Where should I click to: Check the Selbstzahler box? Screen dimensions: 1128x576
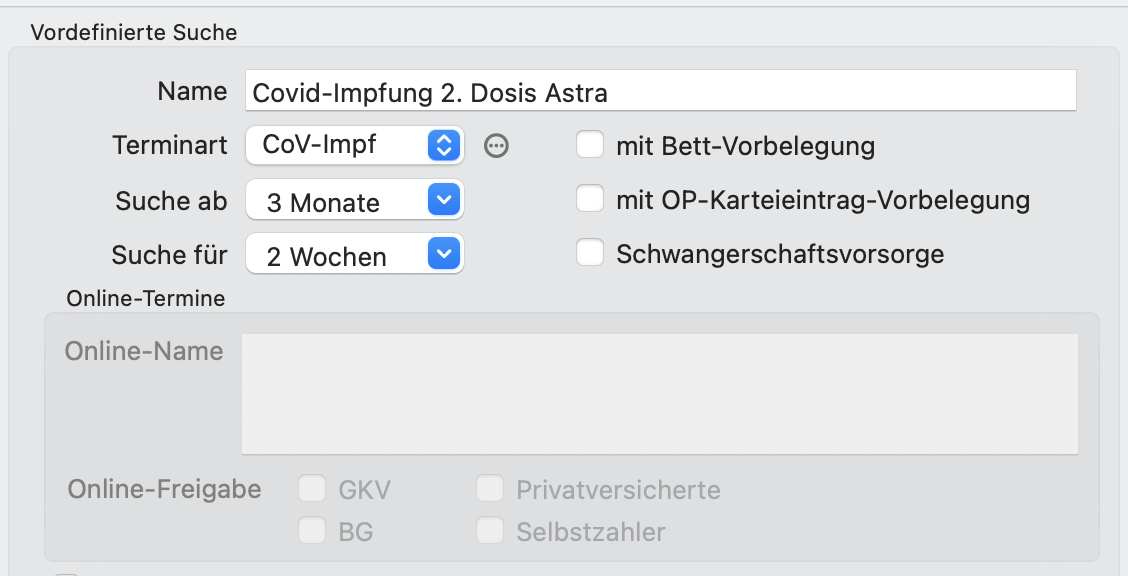(490, 531)
